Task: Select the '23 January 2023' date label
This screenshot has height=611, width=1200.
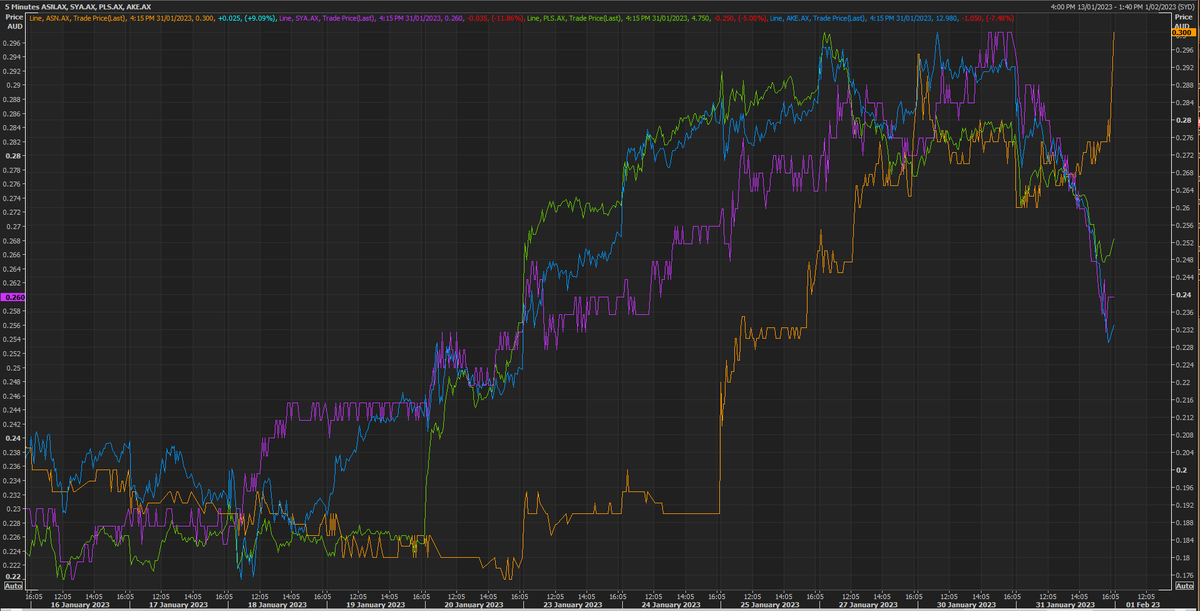Action: click(x=573, y=605)
